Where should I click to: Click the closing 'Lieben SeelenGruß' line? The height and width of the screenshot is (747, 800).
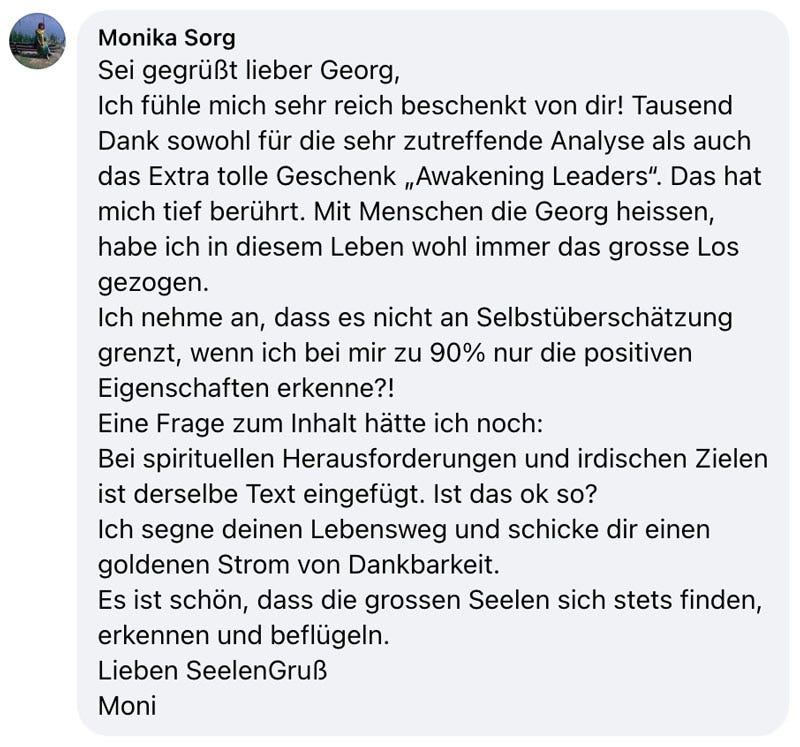(x=212, y=670)
